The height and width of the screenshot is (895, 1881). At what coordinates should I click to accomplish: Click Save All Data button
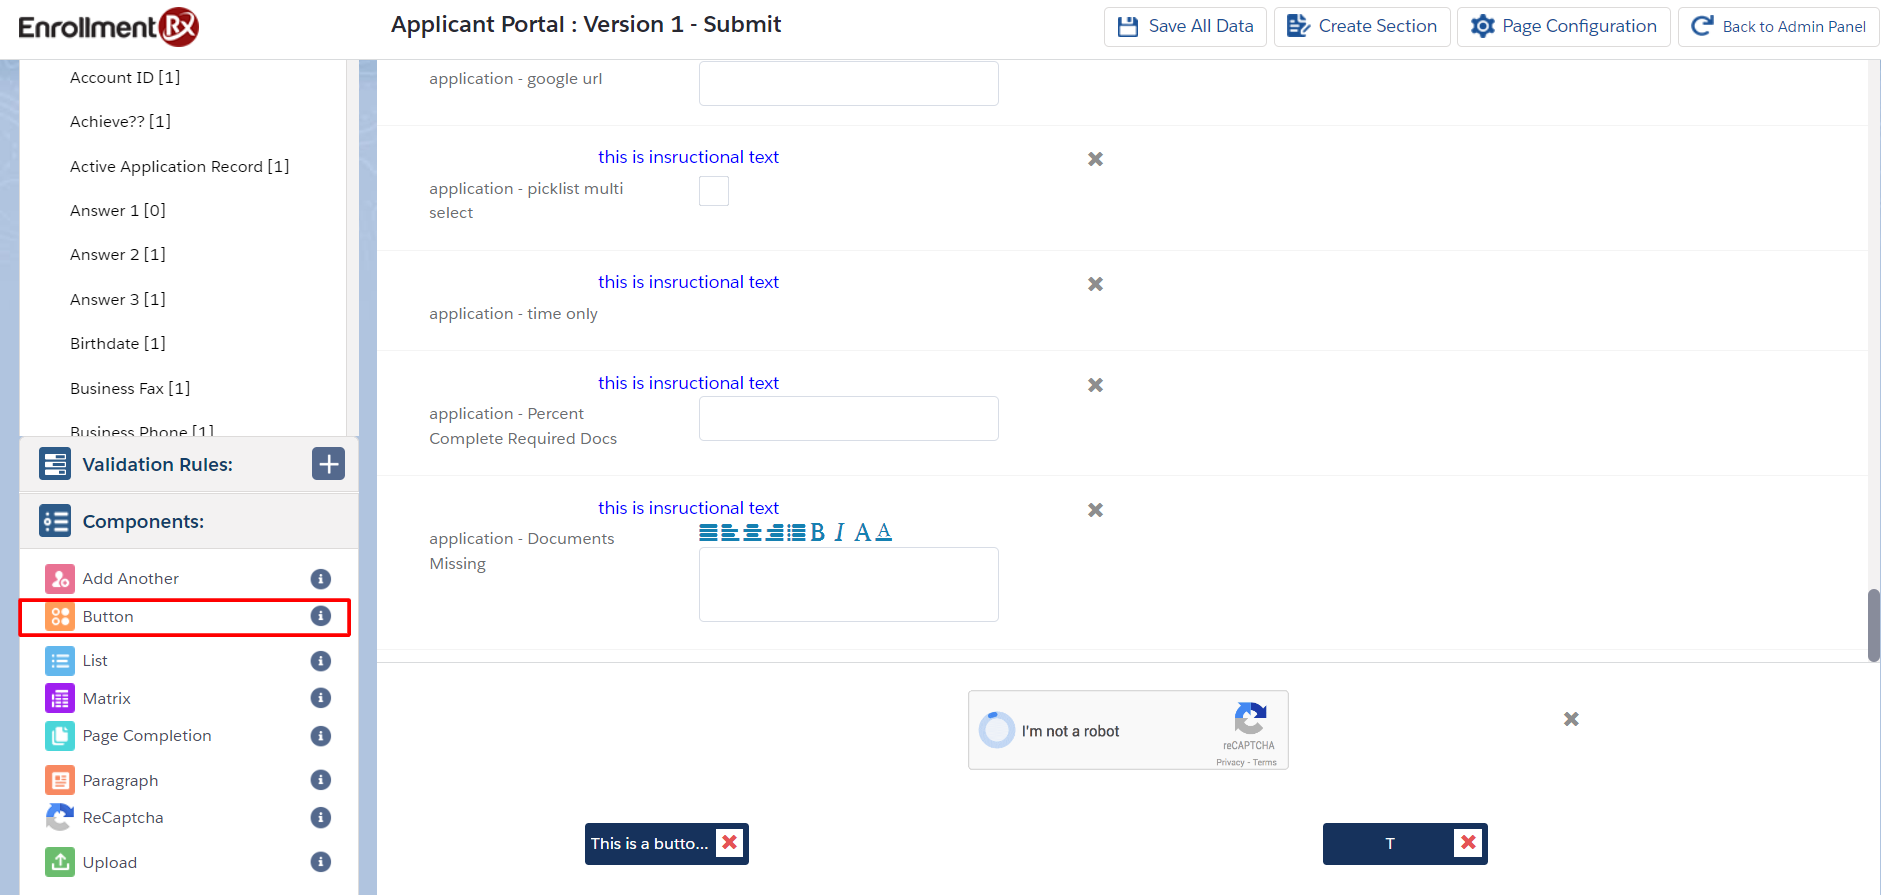tap(1185, 26)
